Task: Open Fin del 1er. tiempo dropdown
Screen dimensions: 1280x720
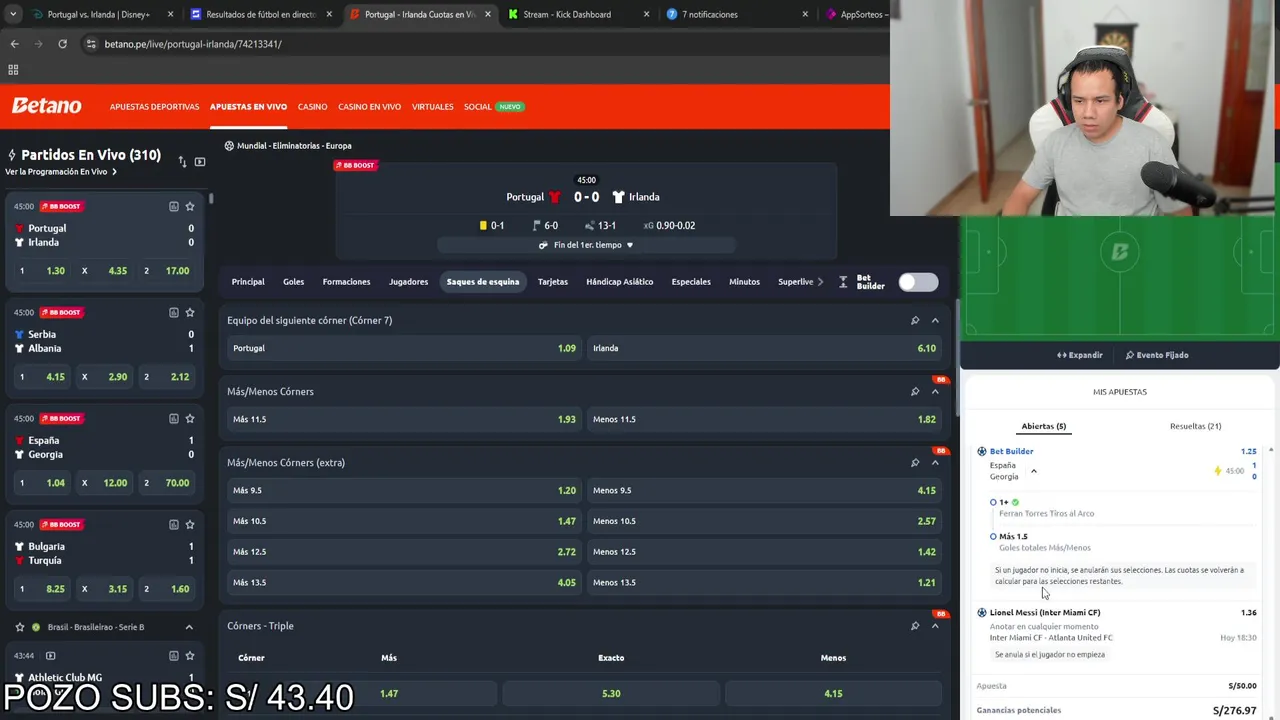Action: coord(586,245)
